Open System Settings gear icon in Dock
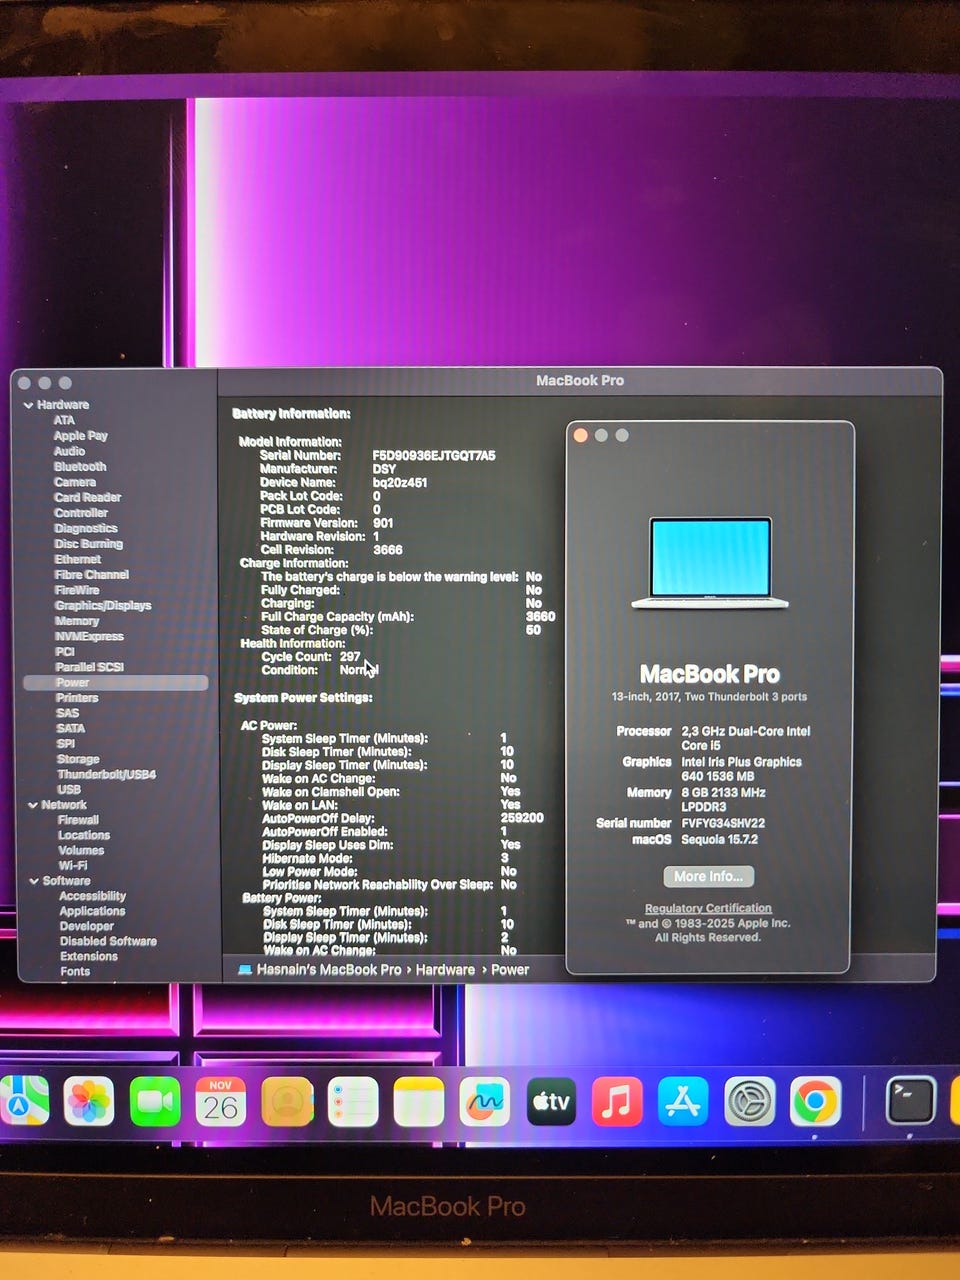Screen dimensions: 960x1280 coord(749,1102)
